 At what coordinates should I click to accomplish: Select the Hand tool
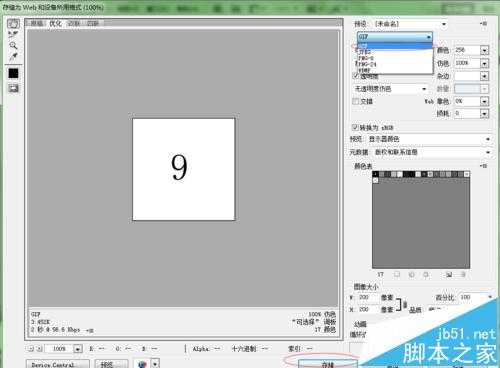(13, 23)
